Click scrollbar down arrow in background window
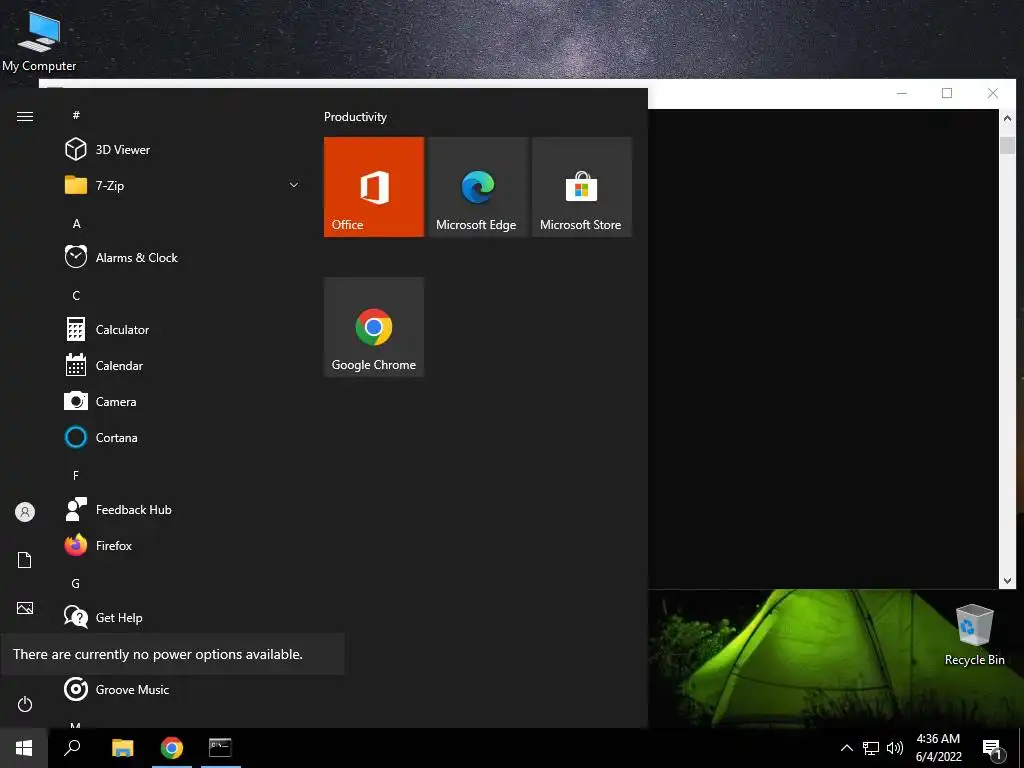 coord(1007,580)
